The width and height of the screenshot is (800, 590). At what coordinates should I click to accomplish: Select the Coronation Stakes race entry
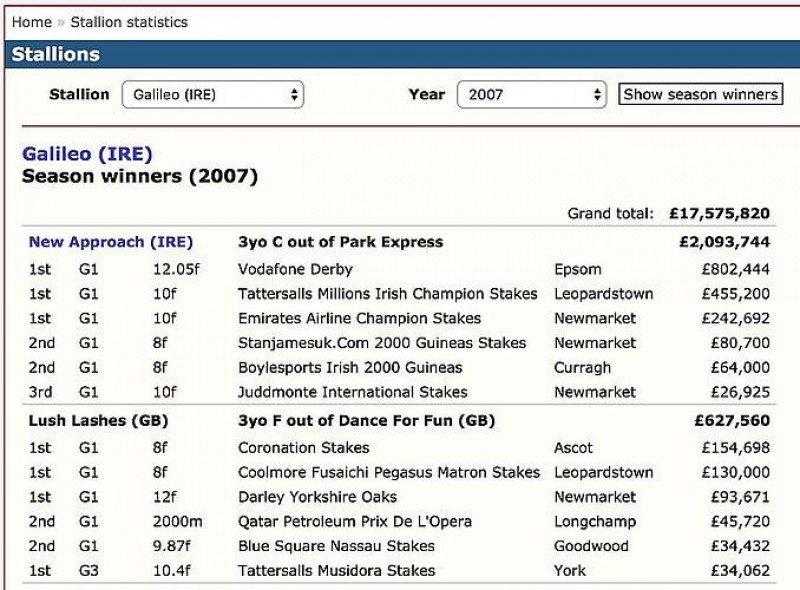[x=303, y=448]
